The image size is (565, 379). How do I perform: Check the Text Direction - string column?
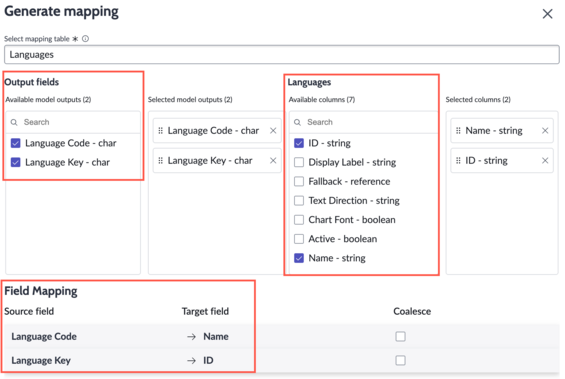[x=299, y=200]
